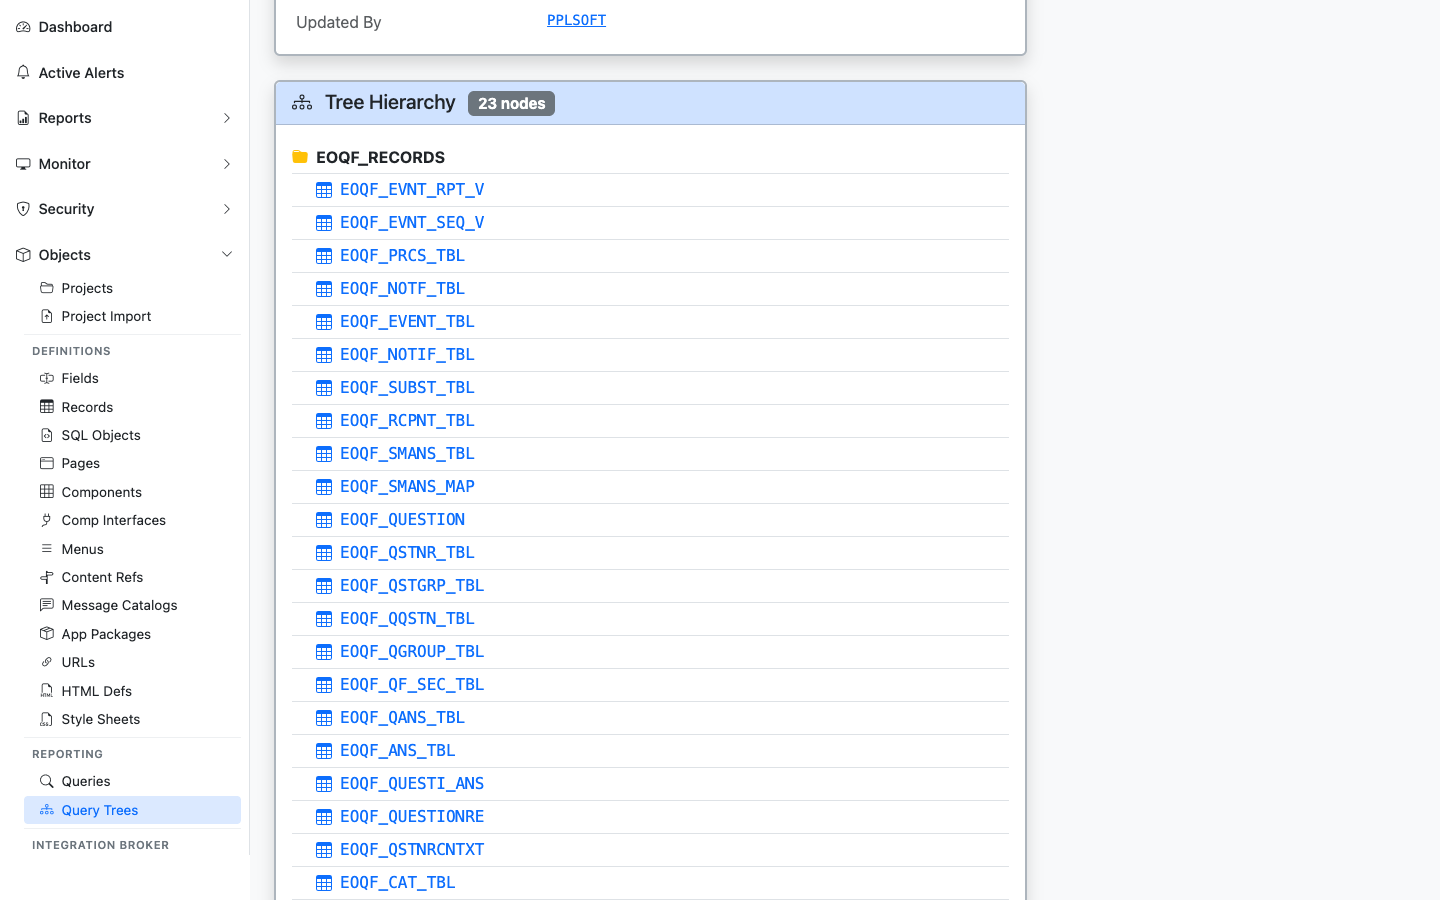Open the EOQF_NOTIF_TBL record link
Screen dimensions: 1440x900
[407, 354]
